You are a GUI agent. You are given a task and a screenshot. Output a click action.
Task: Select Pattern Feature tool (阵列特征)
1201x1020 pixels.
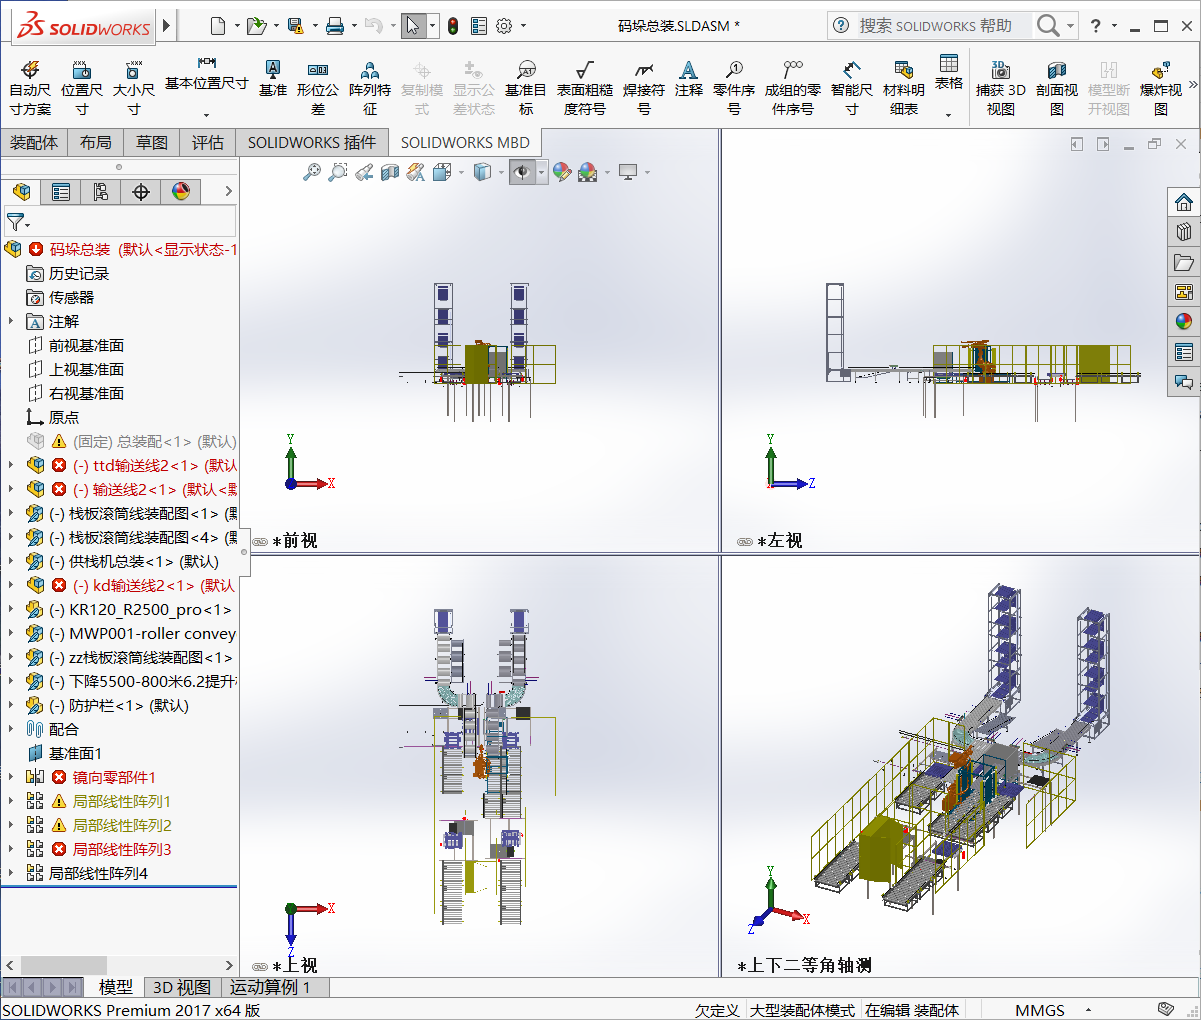(x=370, y=87)
